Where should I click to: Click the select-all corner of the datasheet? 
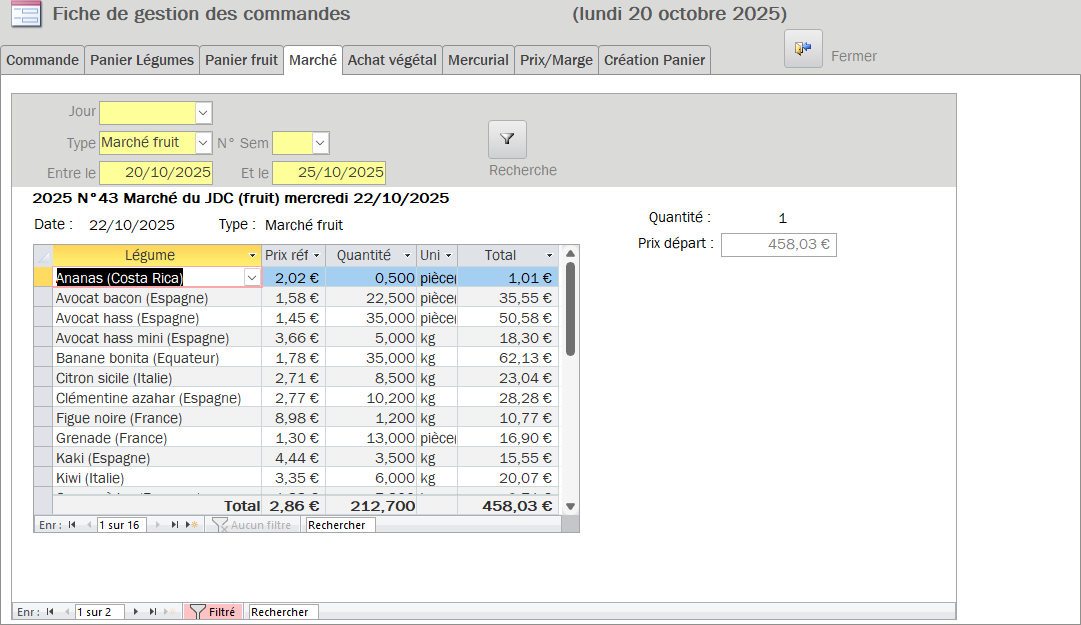43,256
